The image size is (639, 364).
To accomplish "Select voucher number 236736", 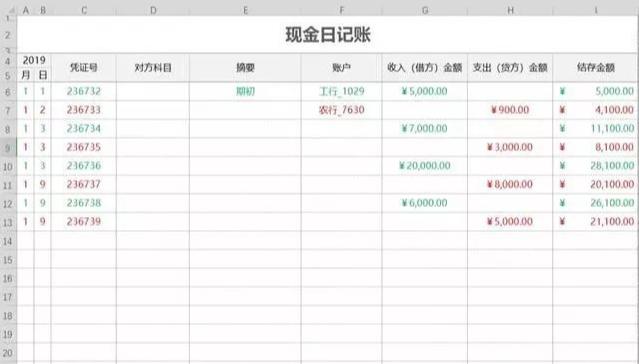I will 84,166.
